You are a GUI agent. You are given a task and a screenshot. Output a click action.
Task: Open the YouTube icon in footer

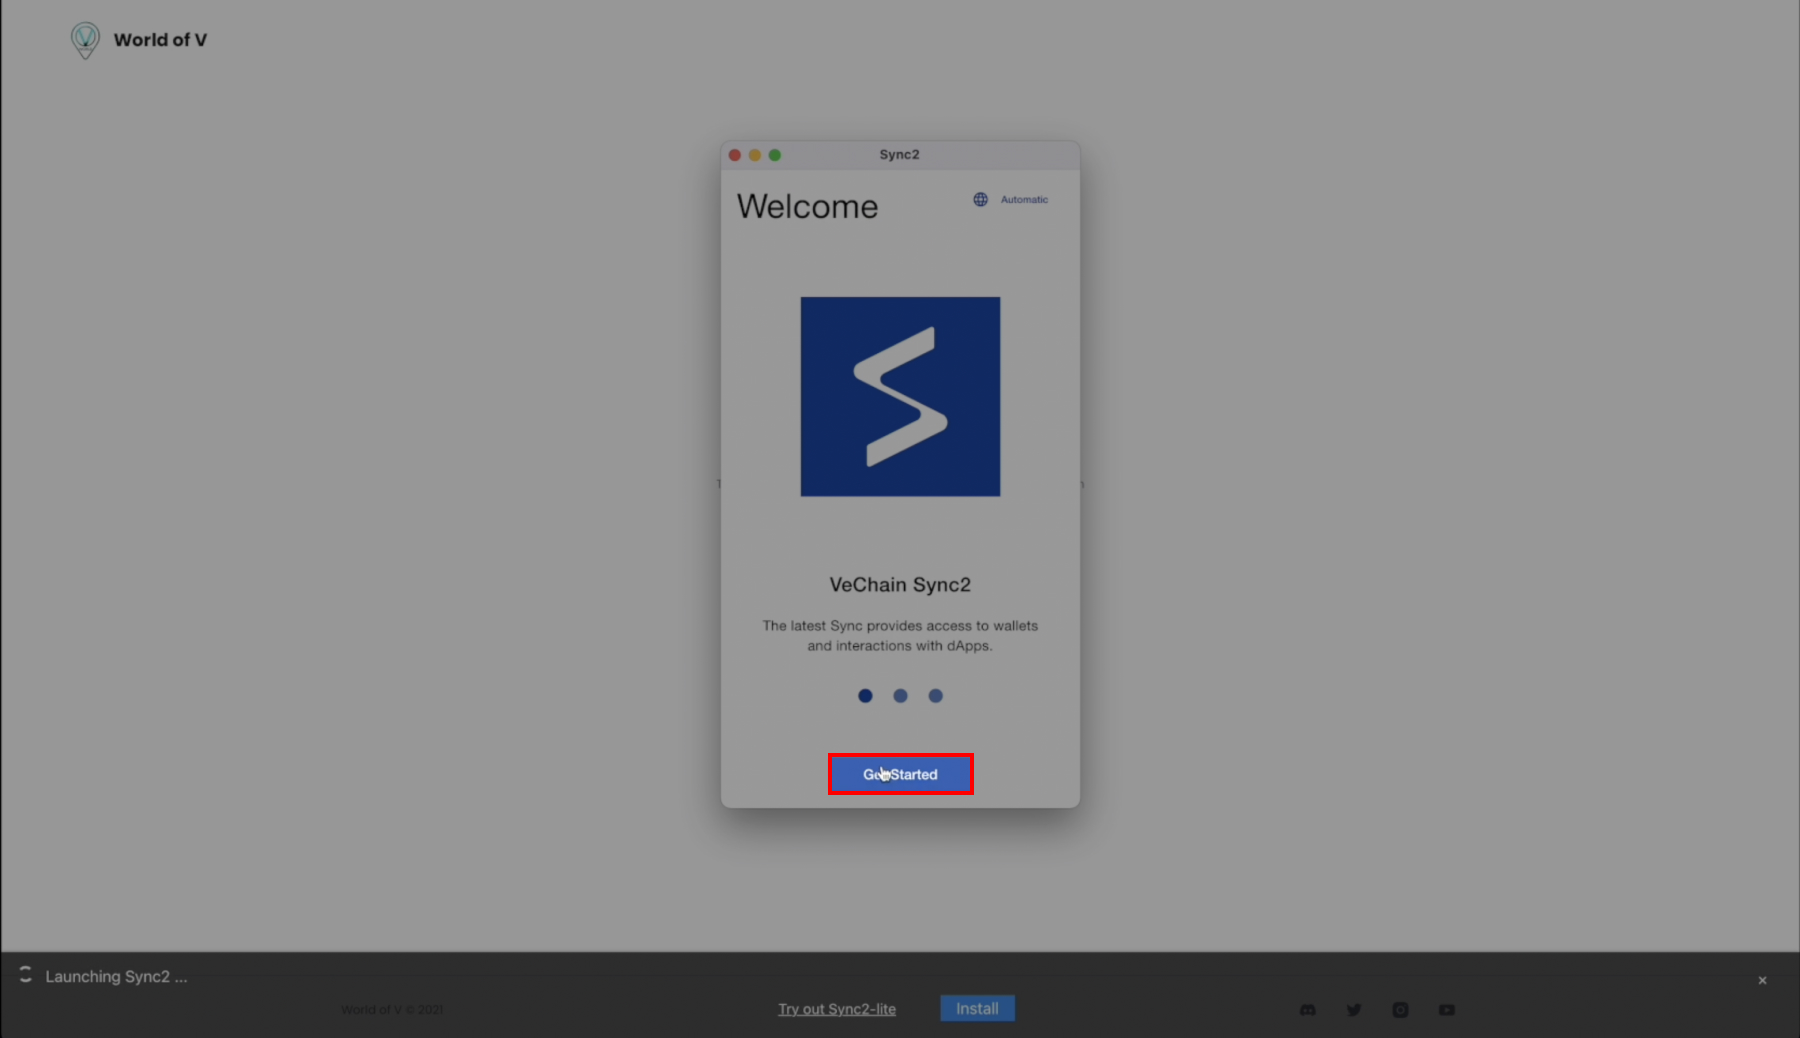1447,1010
